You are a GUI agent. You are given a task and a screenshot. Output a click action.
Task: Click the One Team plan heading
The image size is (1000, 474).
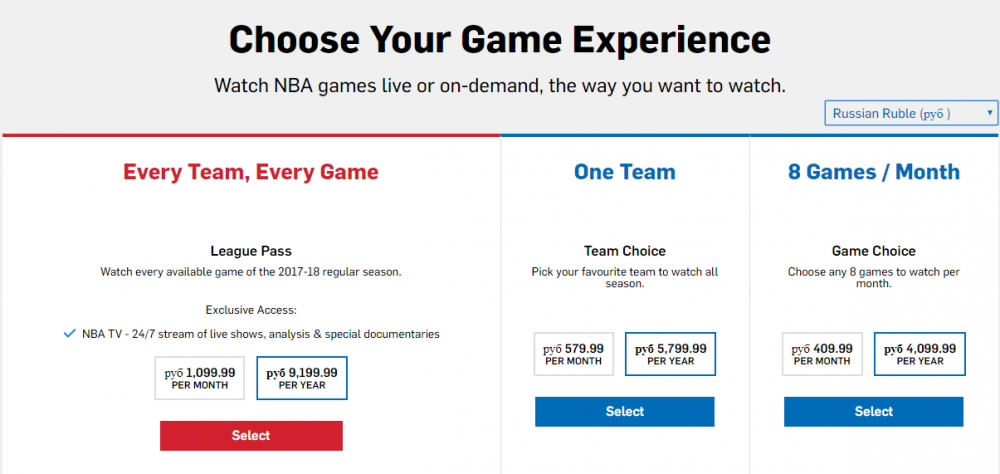(625, 172)
